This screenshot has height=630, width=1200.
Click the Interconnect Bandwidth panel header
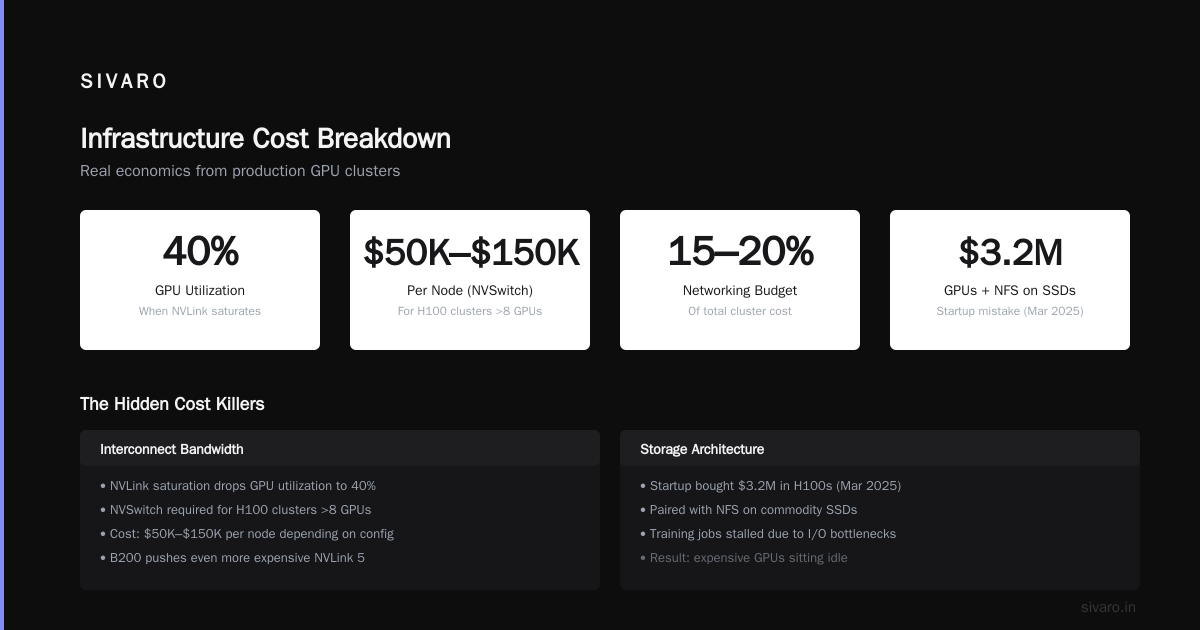click(340, 449)
